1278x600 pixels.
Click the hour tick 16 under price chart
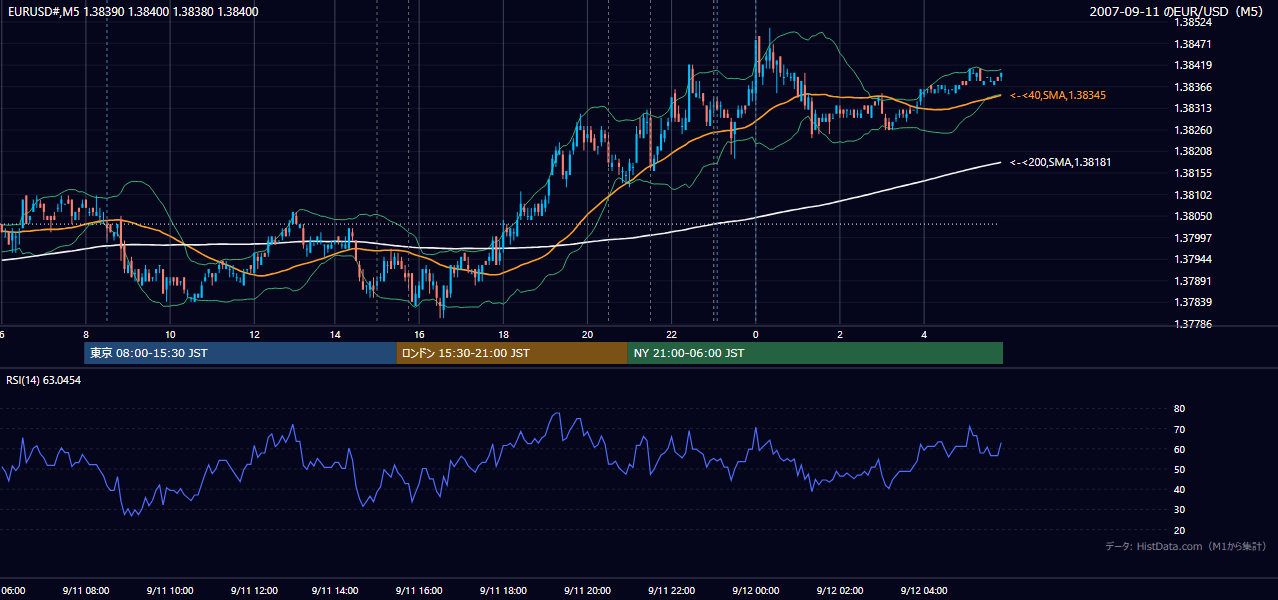click(420, 334)
